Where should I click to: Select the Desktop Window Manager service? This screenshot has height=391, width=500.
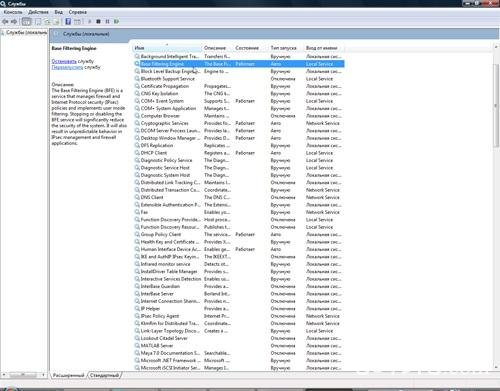[239, 138]
